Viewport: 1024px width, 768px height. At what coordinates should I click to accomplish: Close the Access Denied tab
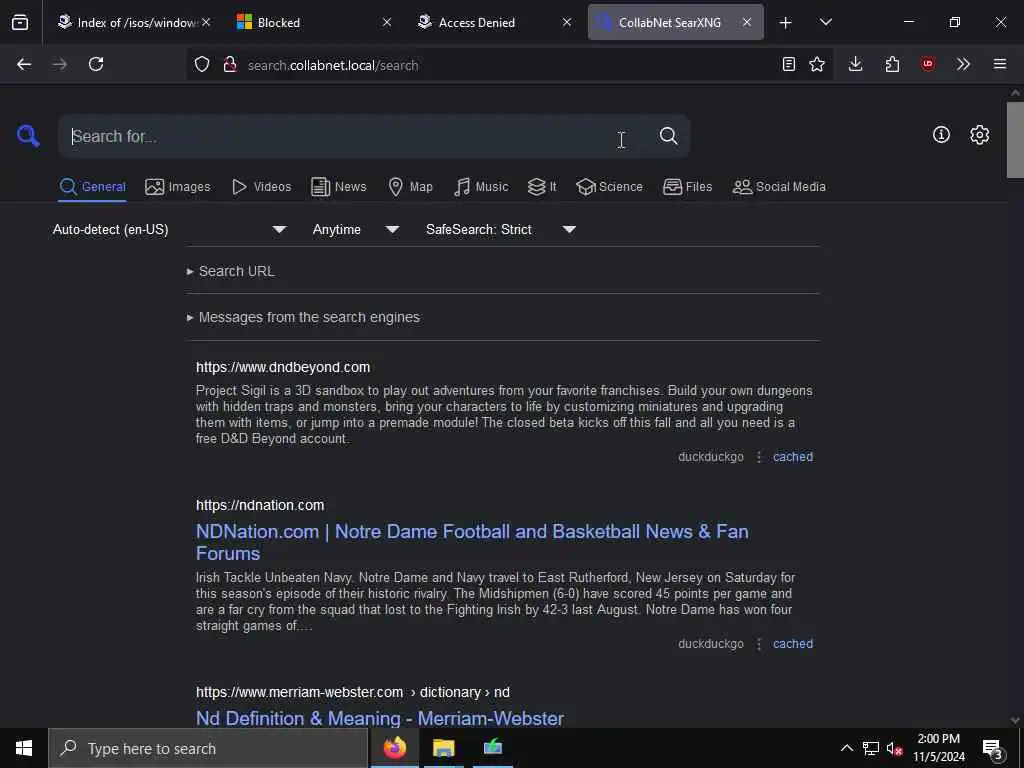[x=567, y=22]
